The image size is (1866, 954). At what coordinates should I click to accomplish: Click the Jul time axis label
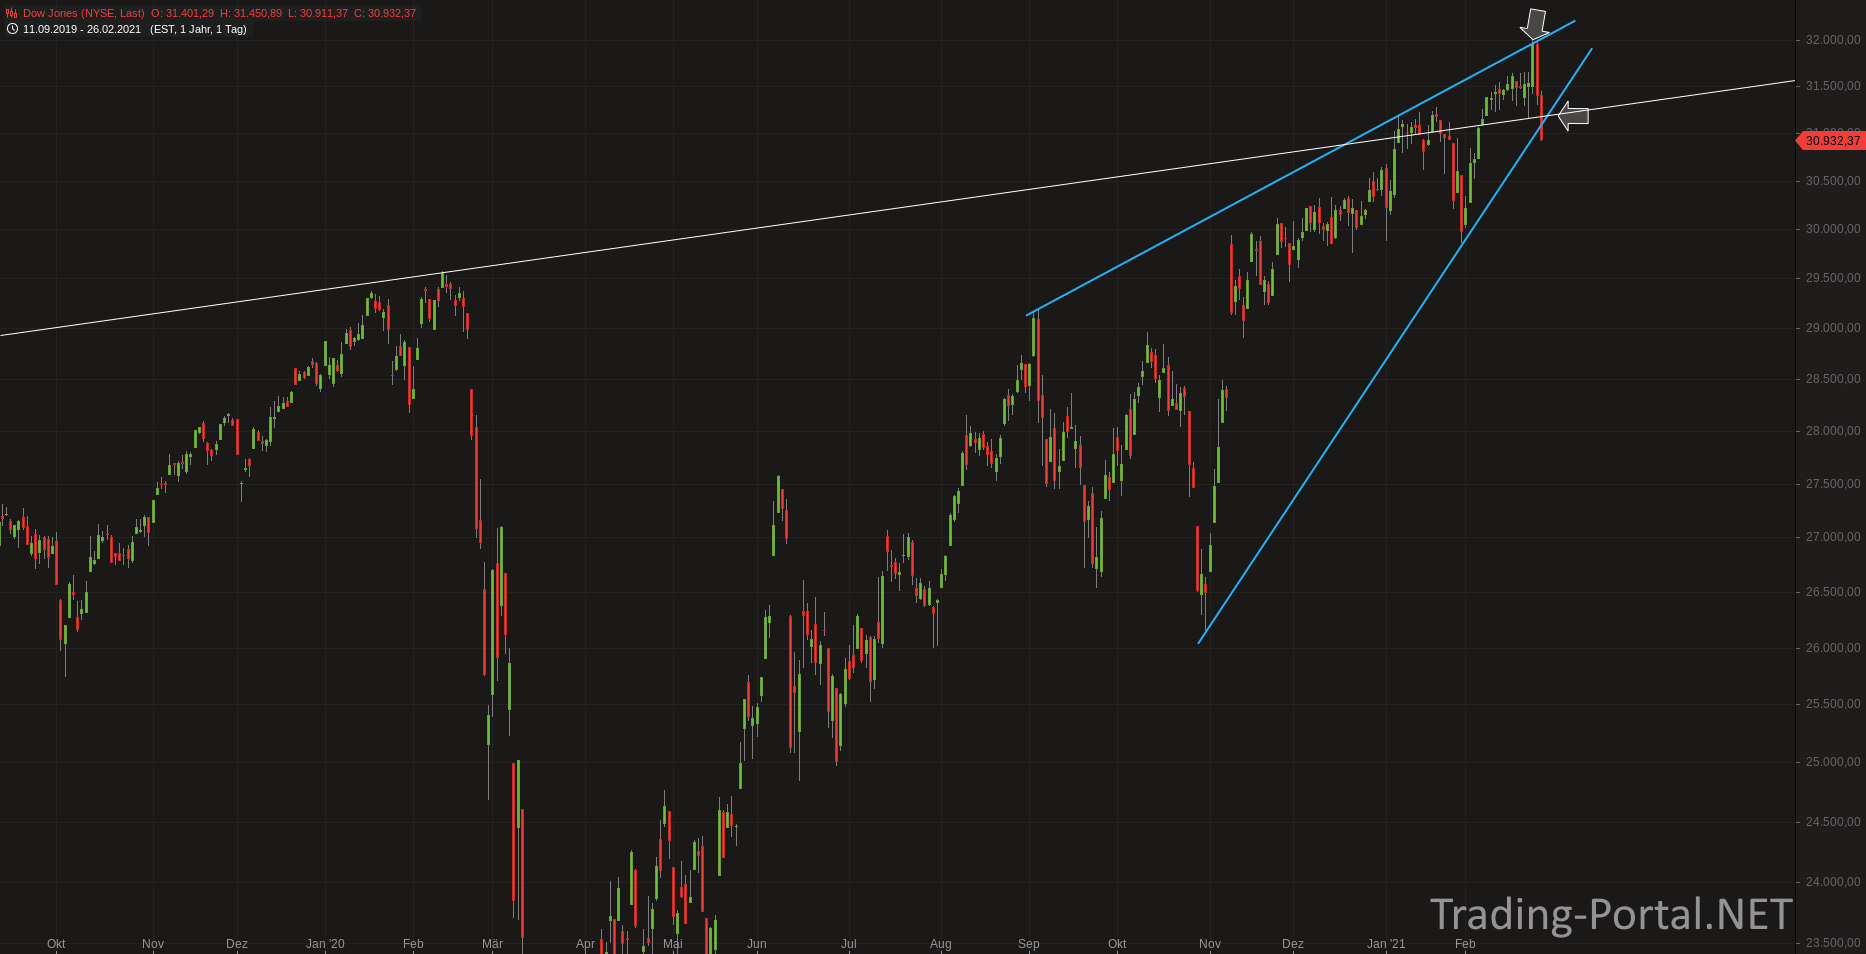pos(849,944)
